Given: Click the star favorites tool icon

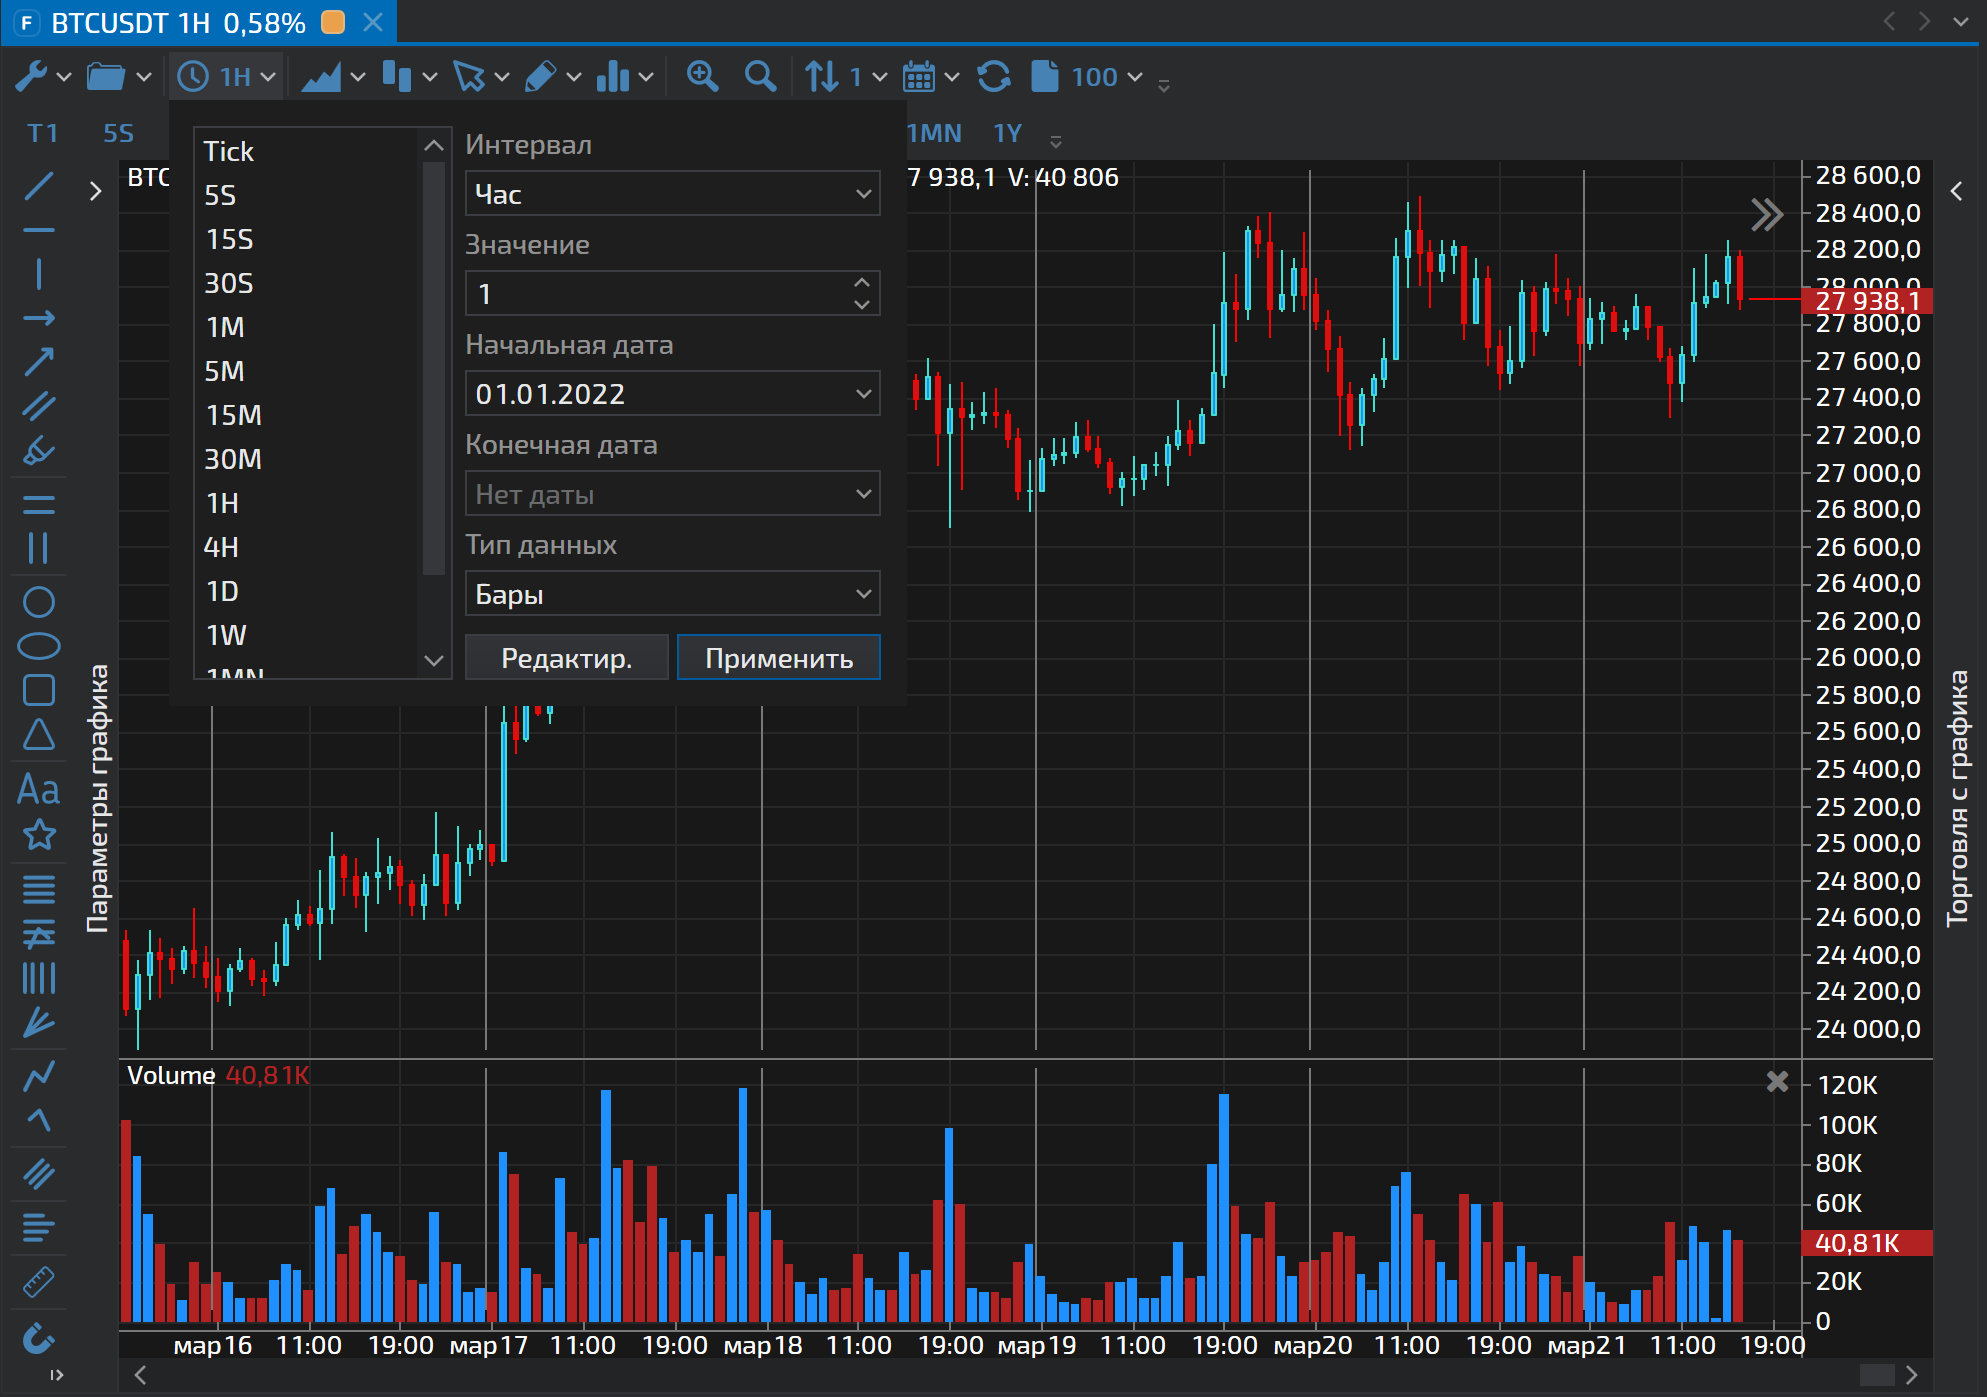Looking at the screenshot, I should [x=39, y=834].
